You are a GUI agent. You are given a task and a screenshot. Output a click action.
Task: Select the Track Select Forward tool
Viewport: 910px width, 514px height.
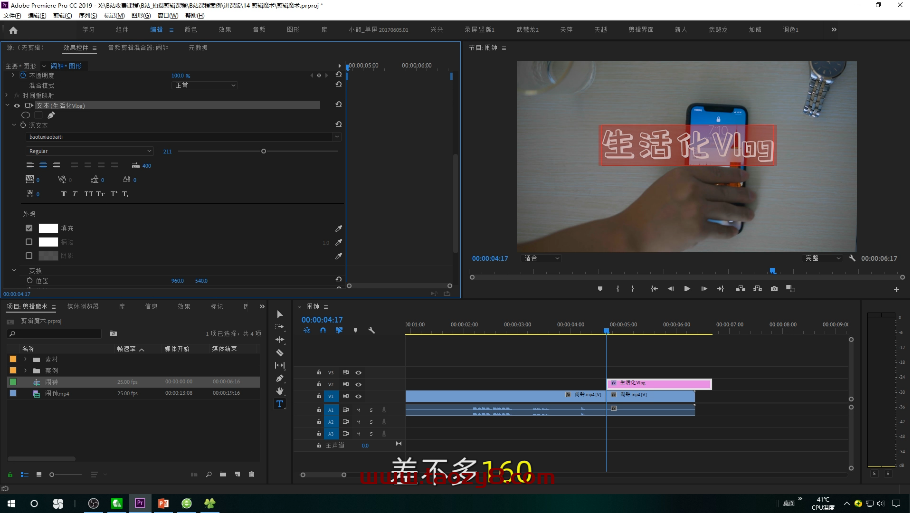[x=280, y=327]
